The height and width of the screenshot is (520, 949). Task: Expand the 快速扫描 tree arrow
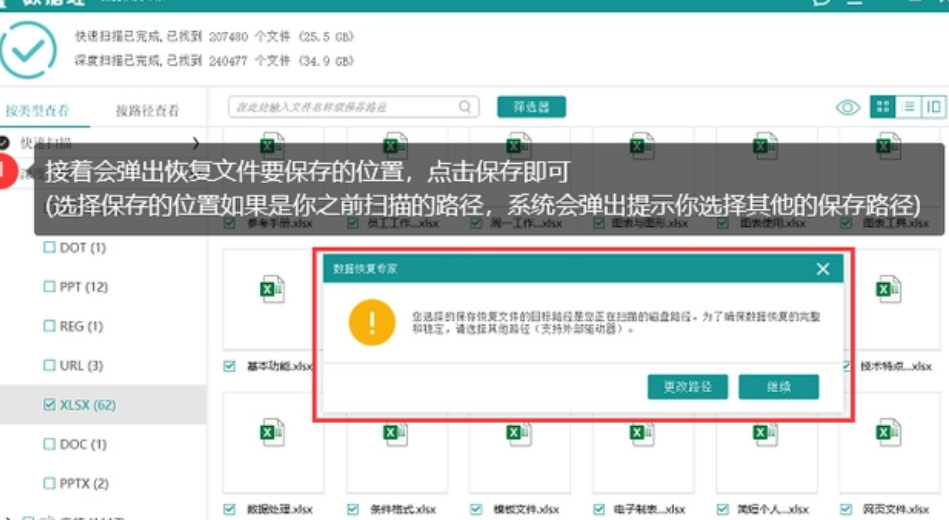click(x=195, y=143)
